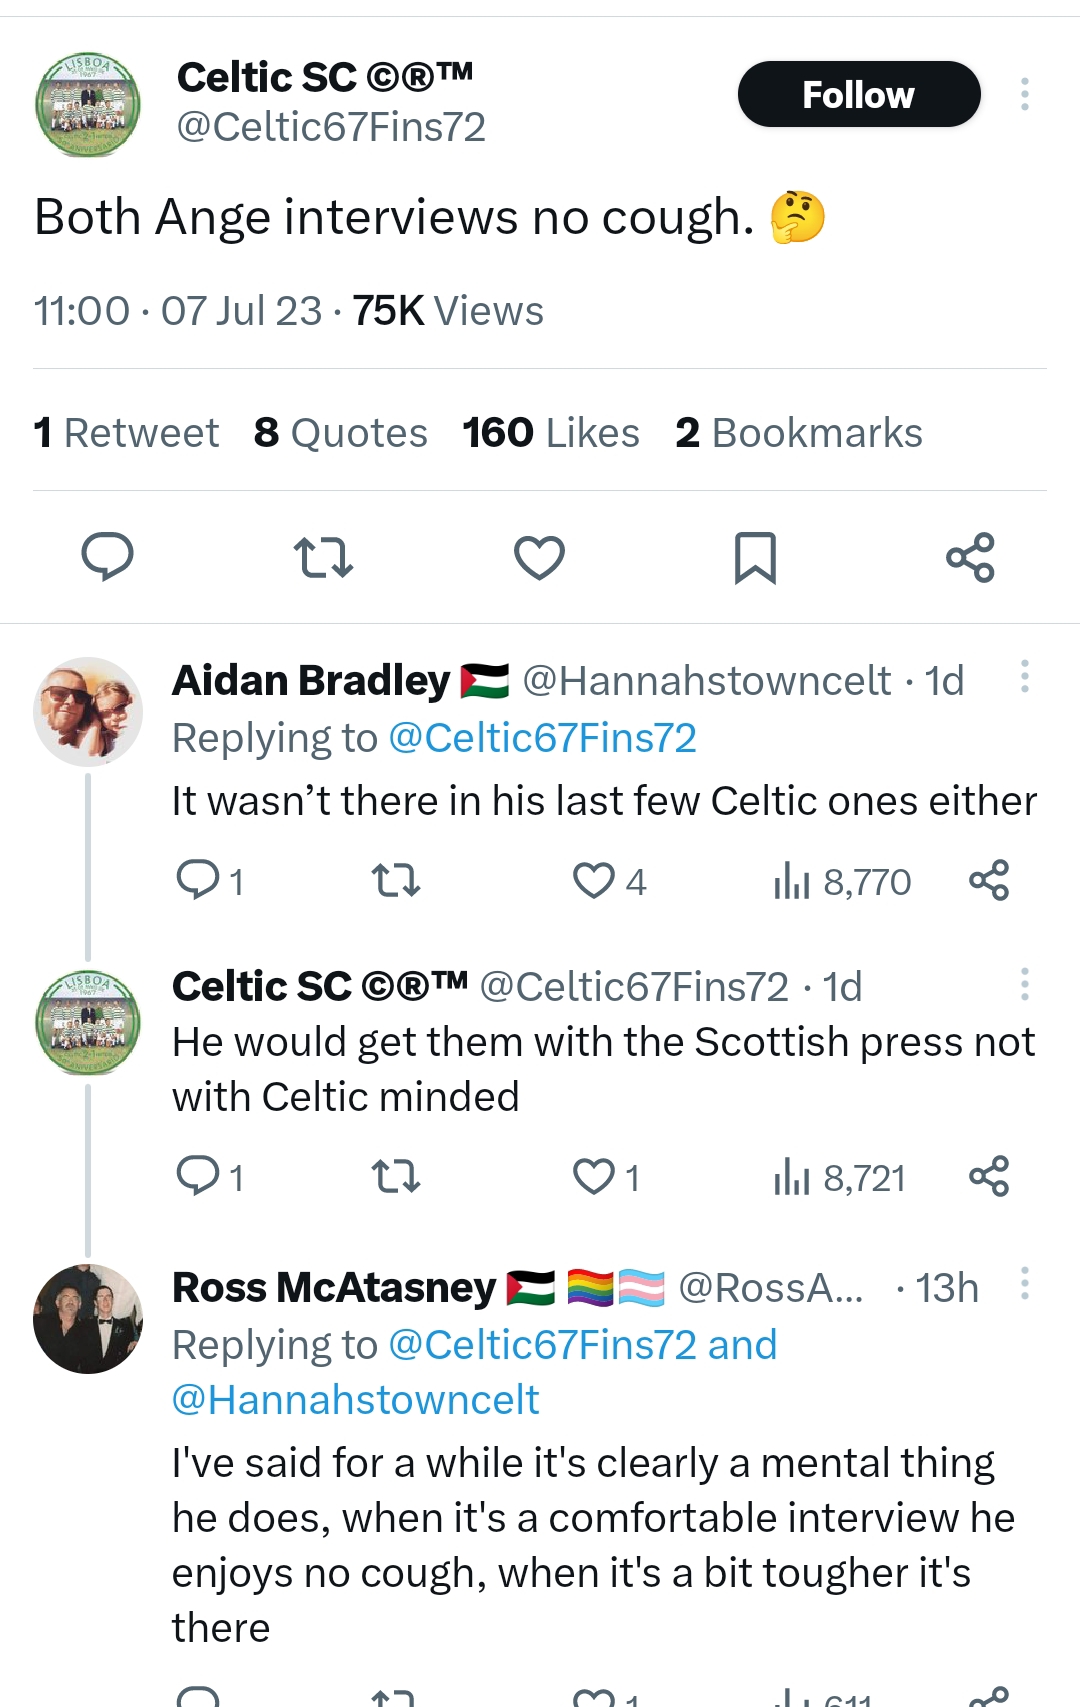Share Aidan Bradley's reply
This screenshot has width=1080, height=1707.
(x=989, y=881)
